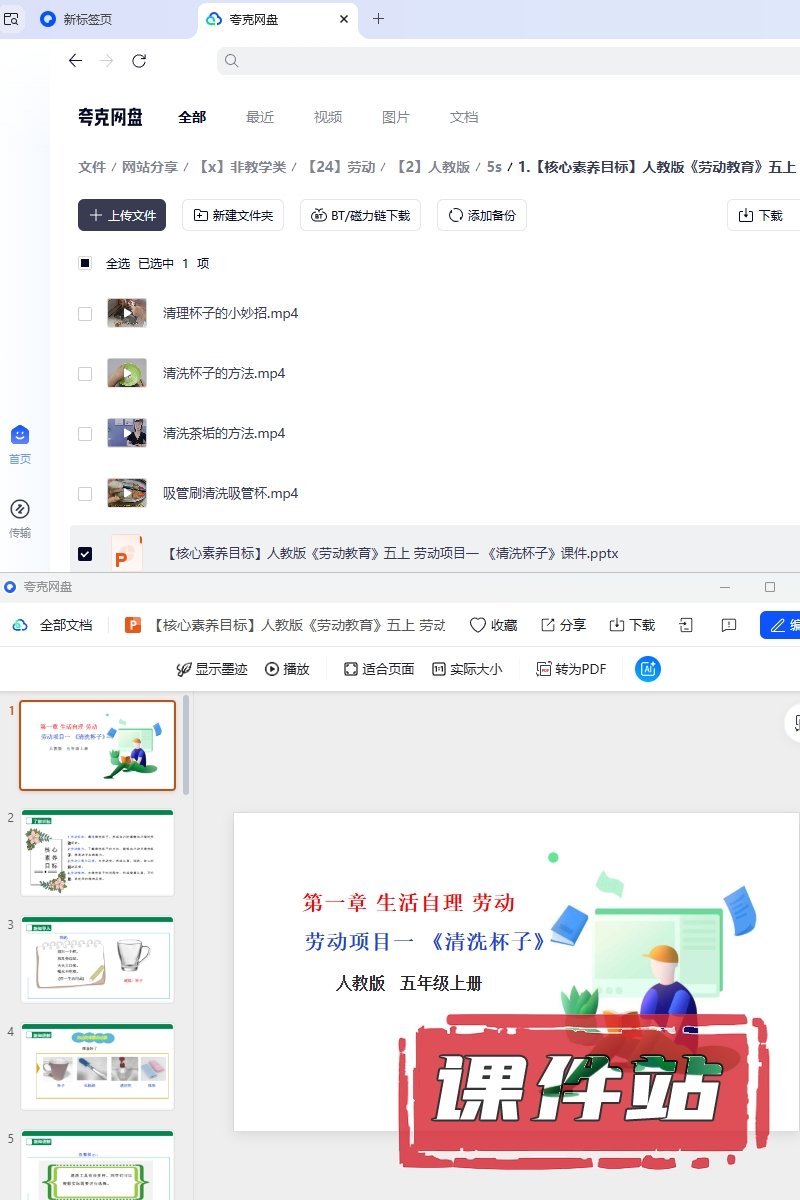Select the 最近 category tab
Screen dimensions: 800x1200
click(x=260, y=117)
